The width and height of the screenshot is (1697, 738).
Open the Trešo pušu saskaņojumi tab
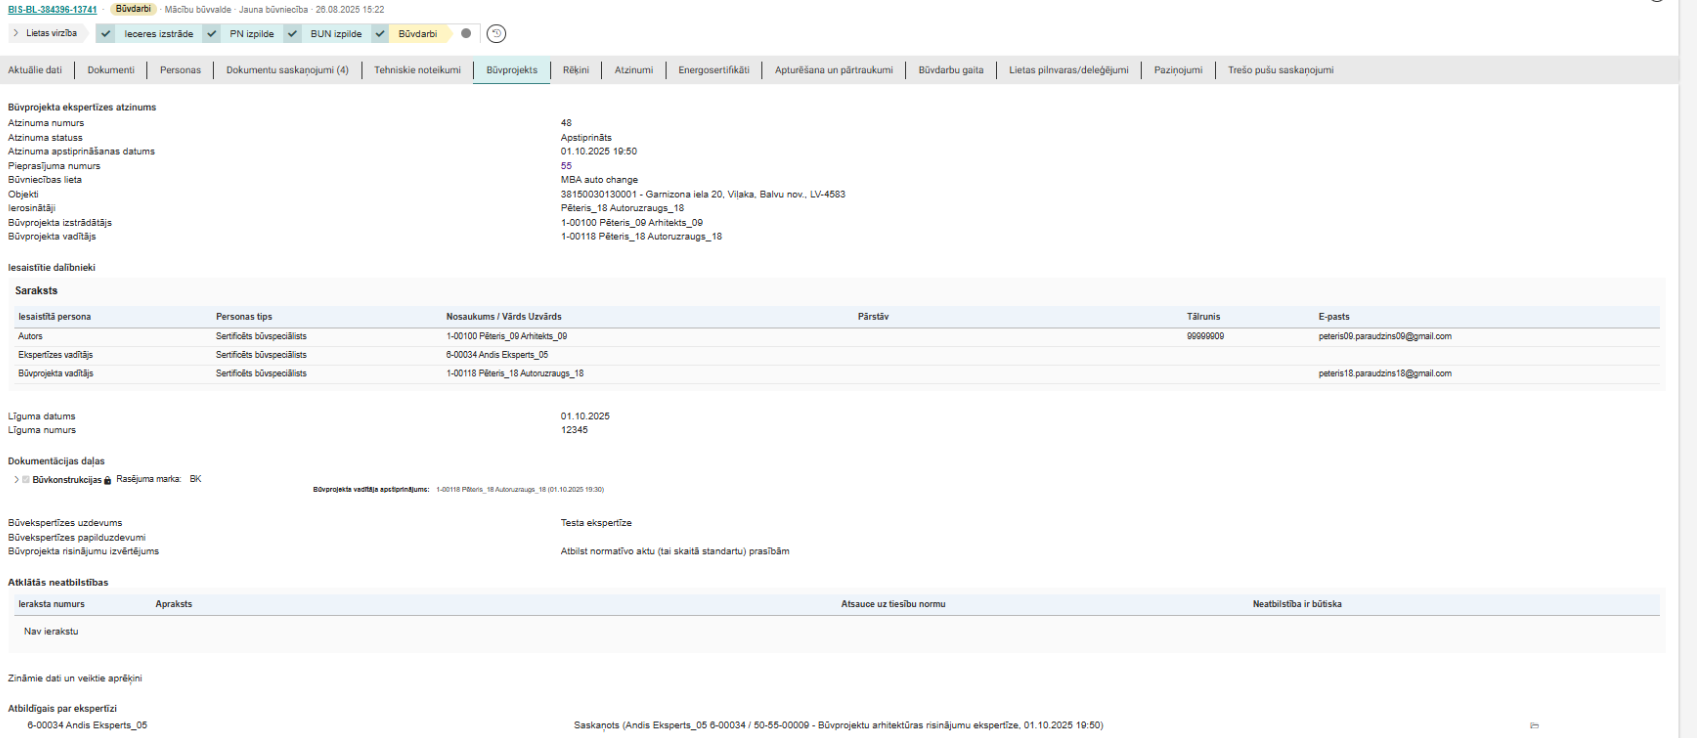[1280, 70]
